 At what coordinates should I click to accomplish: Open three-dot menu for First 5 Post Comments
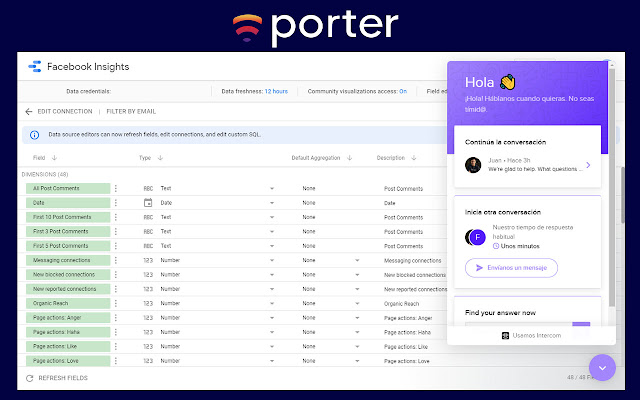pyautogui.click(x=116, y=246)
